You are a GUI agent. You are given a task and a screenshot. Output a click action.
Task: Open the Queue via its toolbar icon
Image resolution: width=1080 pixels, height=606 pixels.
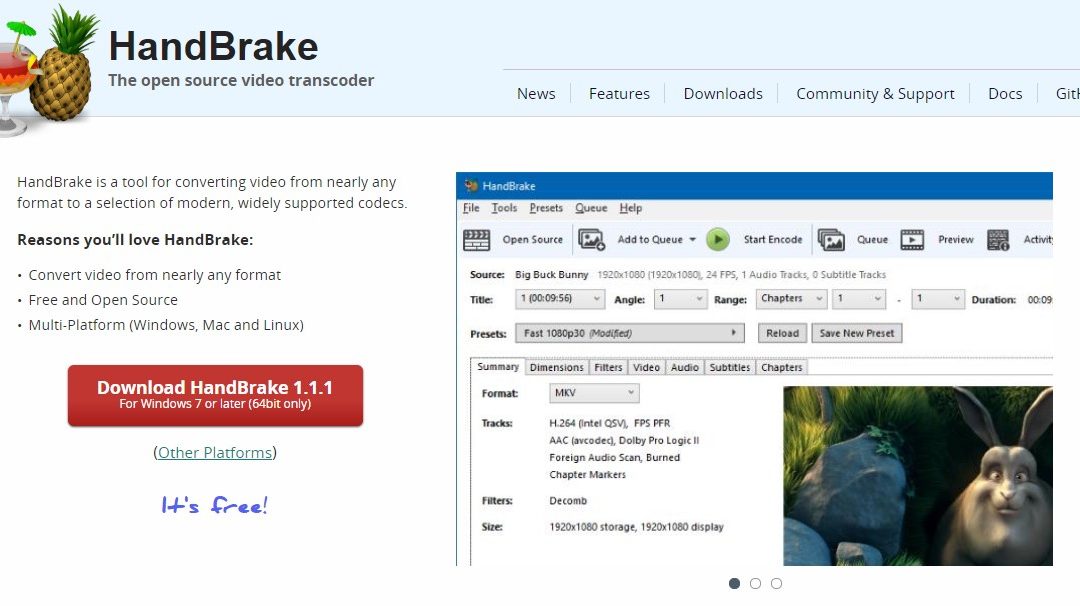[833, 239]
